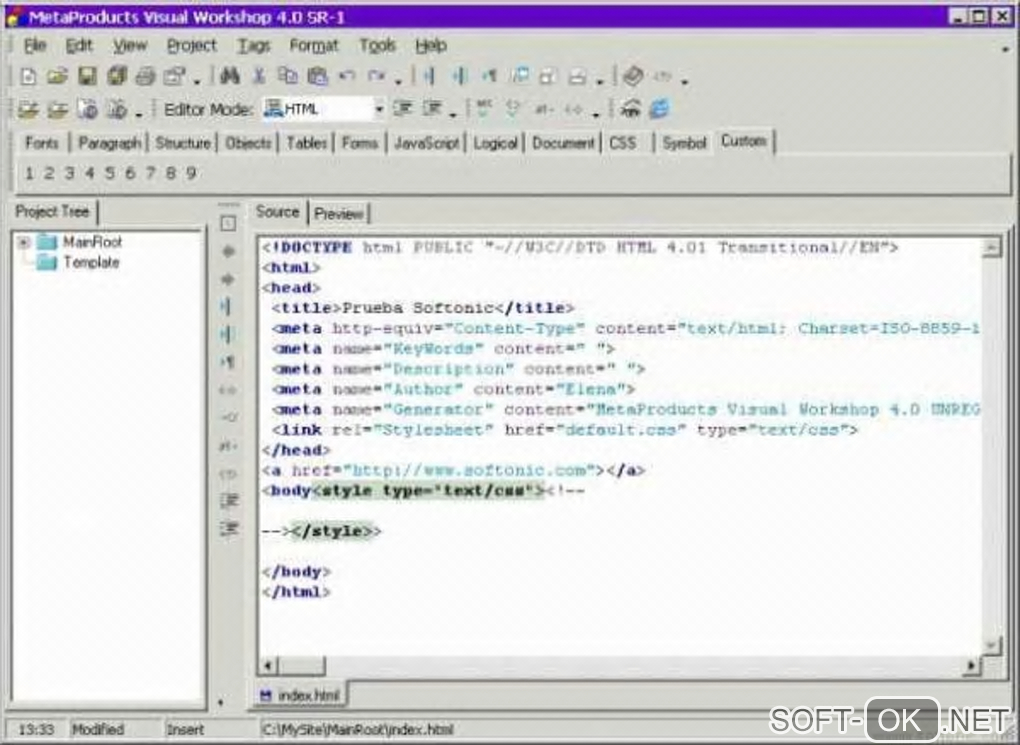This screenshot has height=745, width=1020.
Task: Open the toolbar overflow arrow after the Redo icon
Action: pos(398,83)
